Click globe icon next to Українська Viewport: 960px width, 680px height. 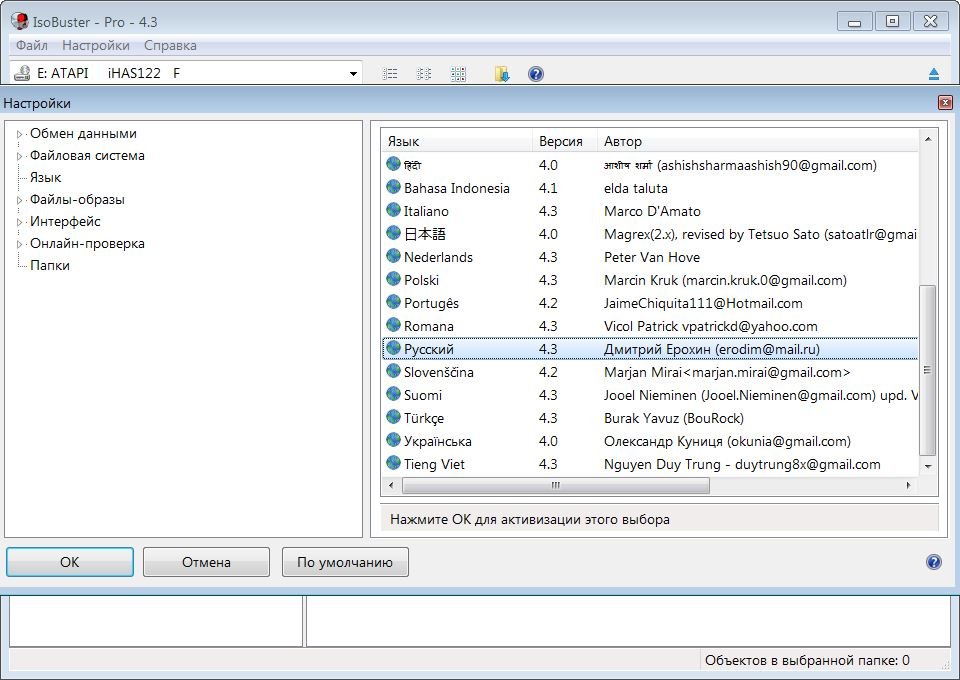pos(394,441)
